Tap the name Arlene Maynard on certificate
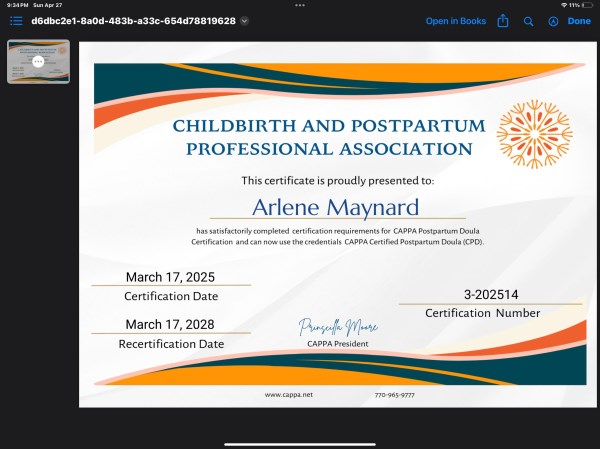600x449 pixels. tap(334, 207)
